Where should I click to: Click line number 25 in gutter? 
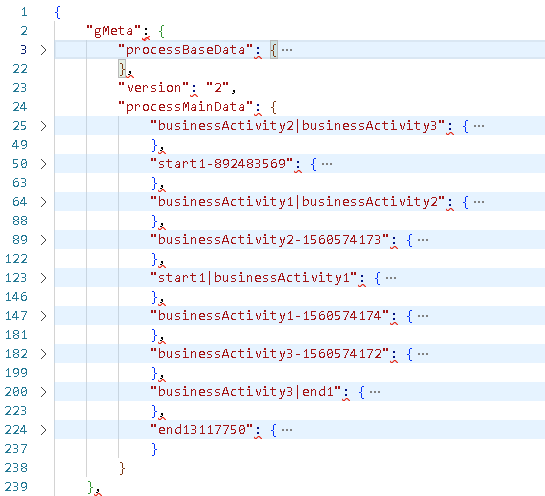pos(20,126)
